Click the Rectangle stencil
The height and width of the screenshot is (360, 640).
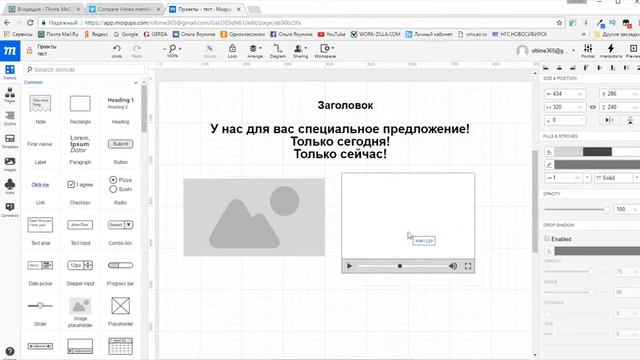point(80,104)
